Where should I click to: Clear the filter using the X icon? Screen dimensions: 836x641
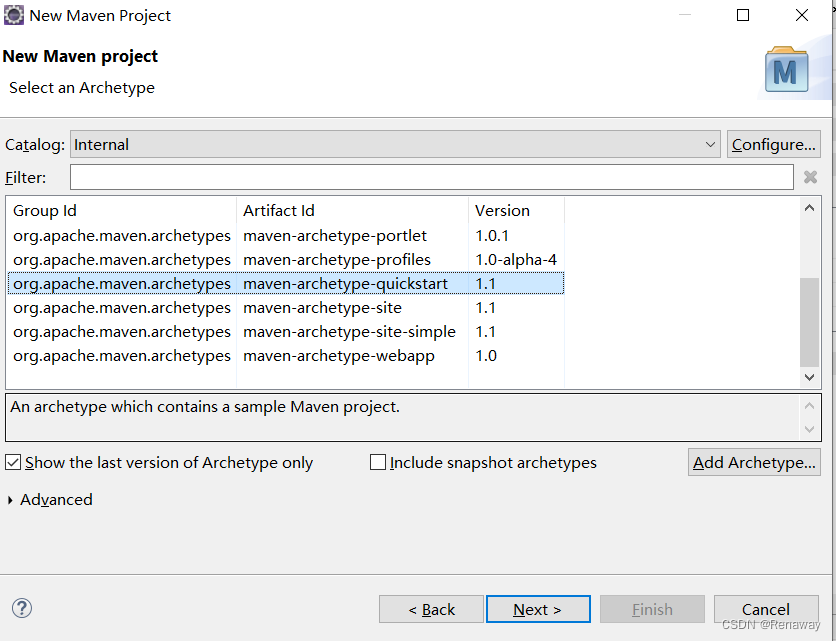[810, 177]
